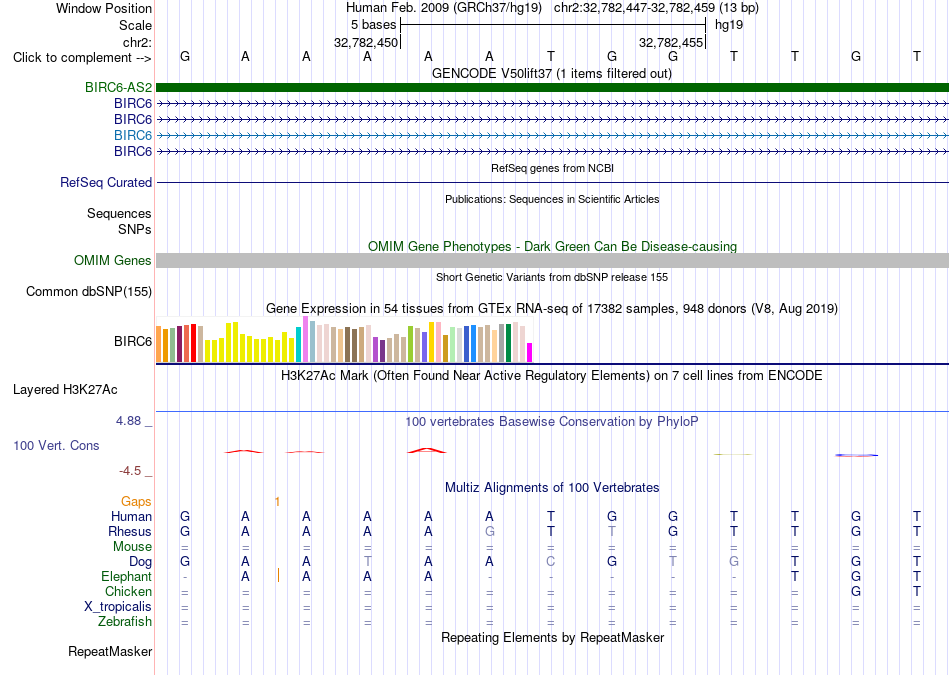Select the X_tropicalis species label
Image resolution: width=950 pixels, height=675 pixels.
[118, 607]
